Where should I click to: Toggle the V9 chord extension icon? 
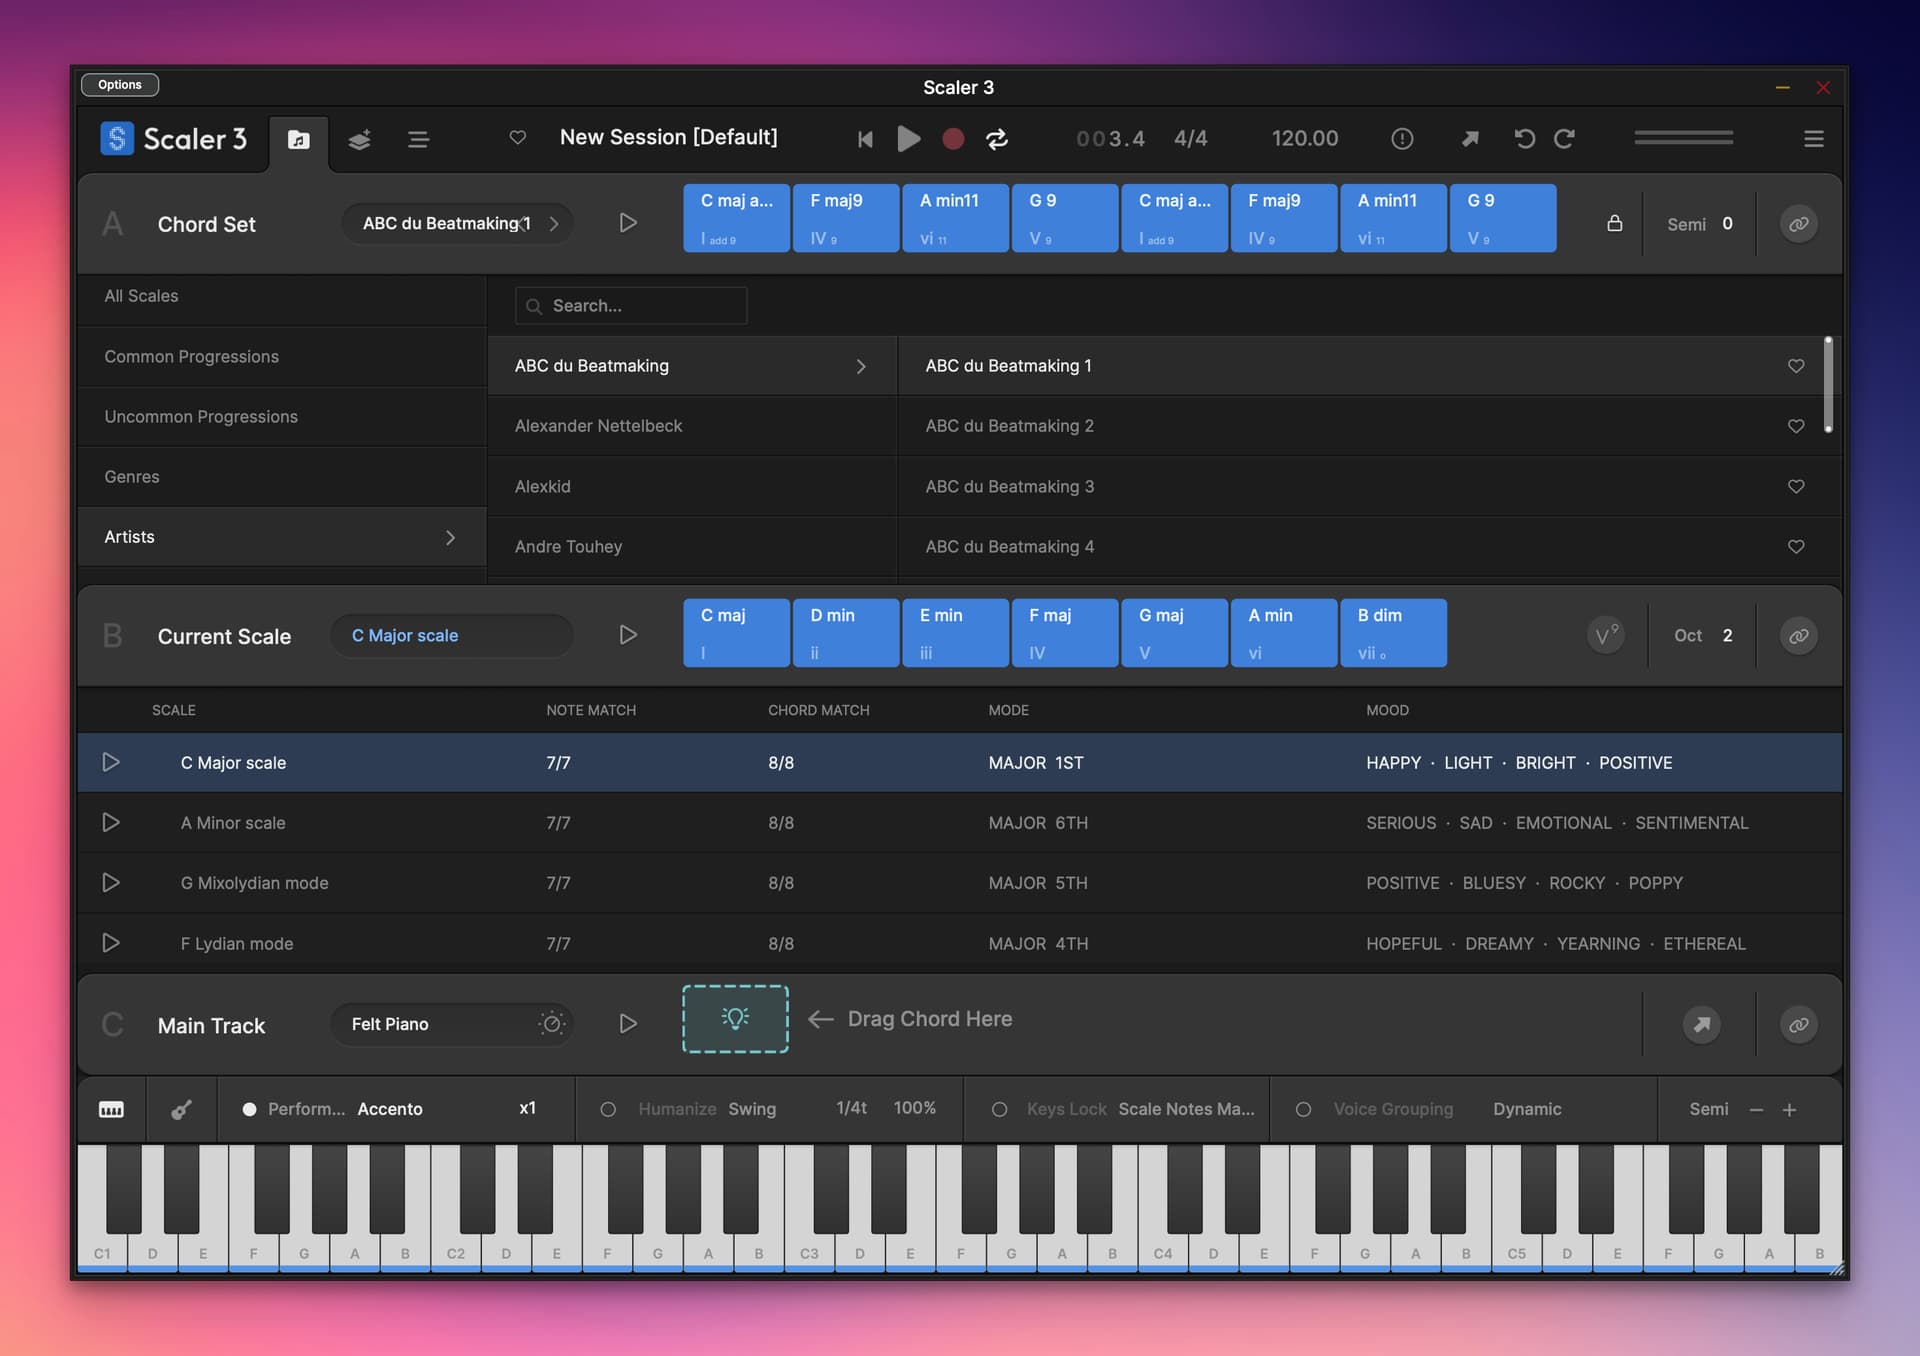click(1606, 635)
